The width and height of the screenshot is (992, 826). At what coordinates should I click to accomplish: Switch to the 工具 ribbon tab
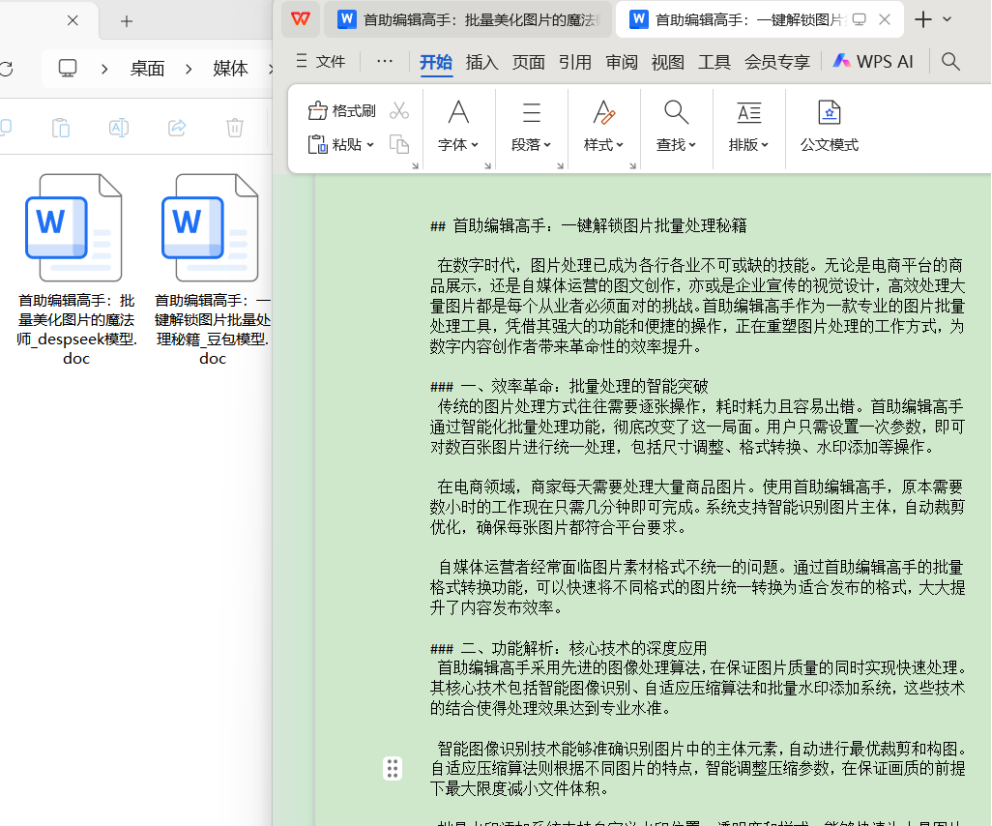(x=714, y=62)
